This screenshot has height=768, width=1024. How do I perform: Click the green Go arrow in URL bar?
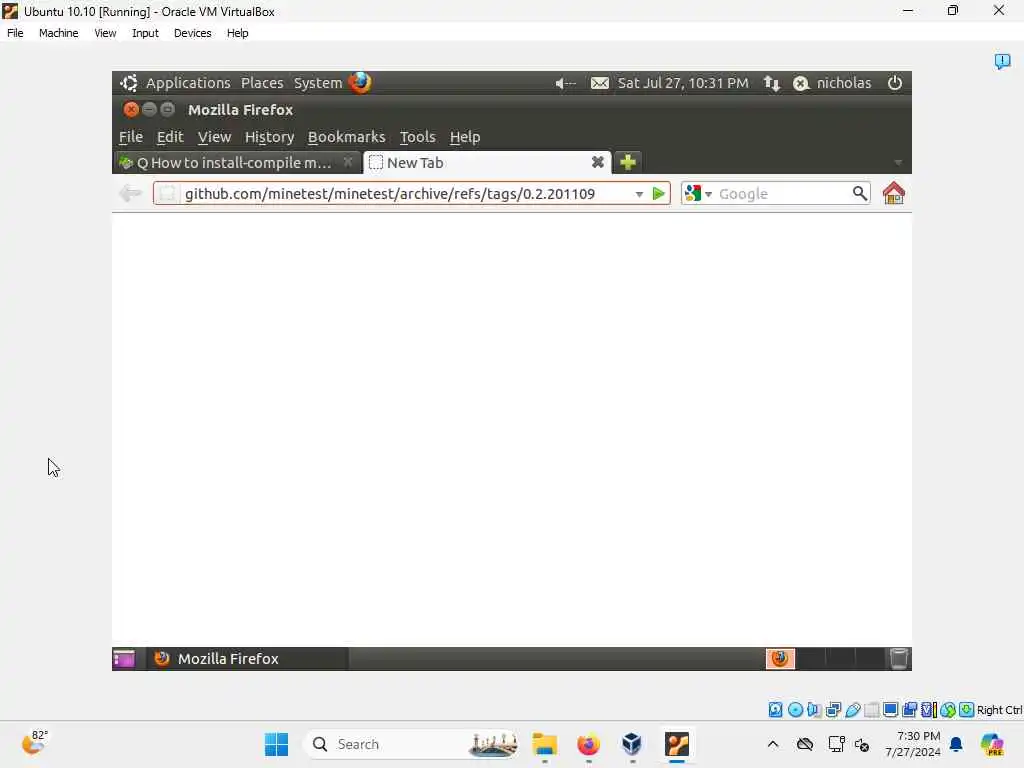coord(658,193)
